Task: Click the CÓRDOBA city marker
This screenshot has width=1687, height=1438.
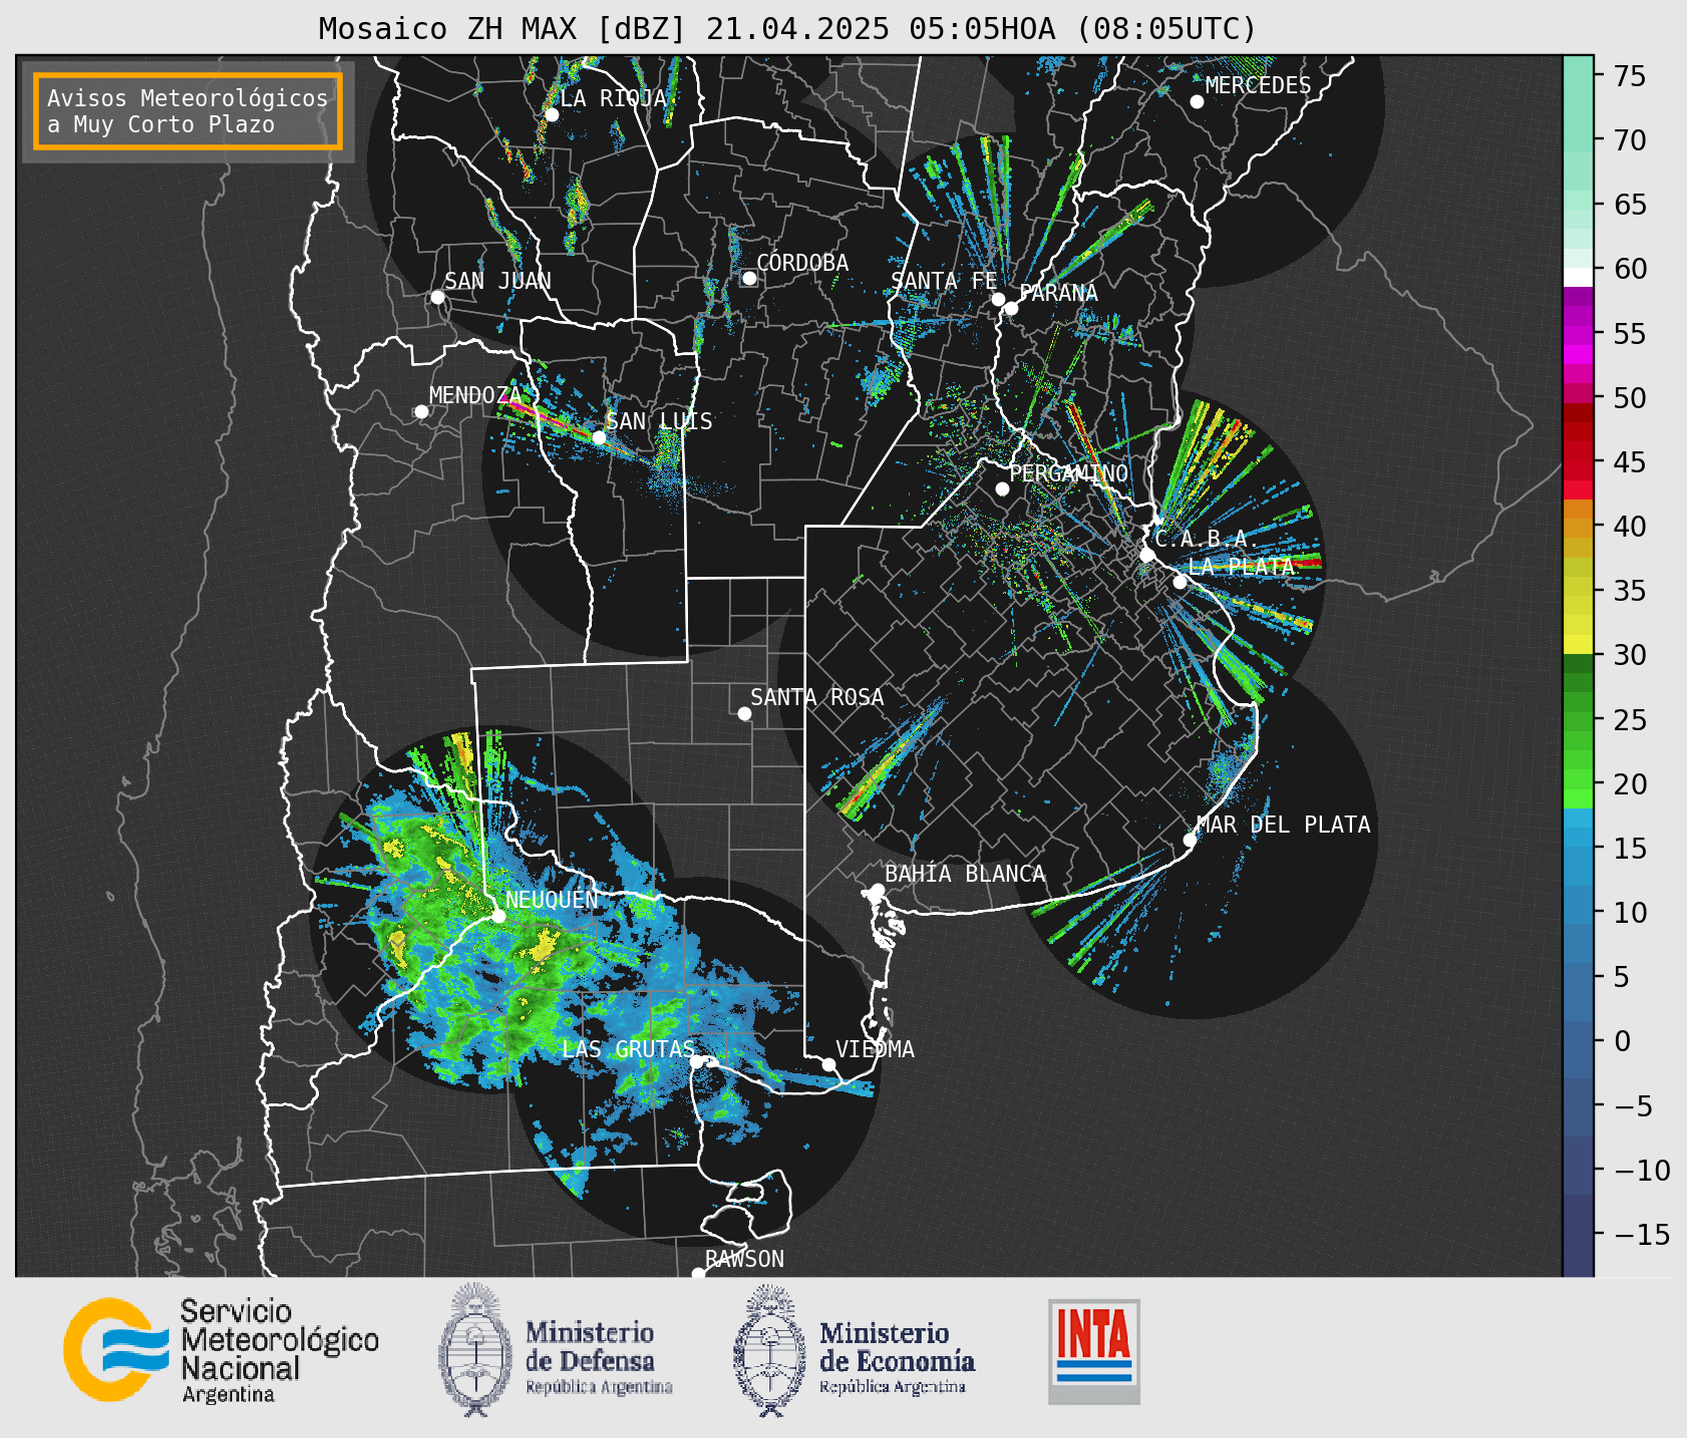Action: (x=749, y=278)
